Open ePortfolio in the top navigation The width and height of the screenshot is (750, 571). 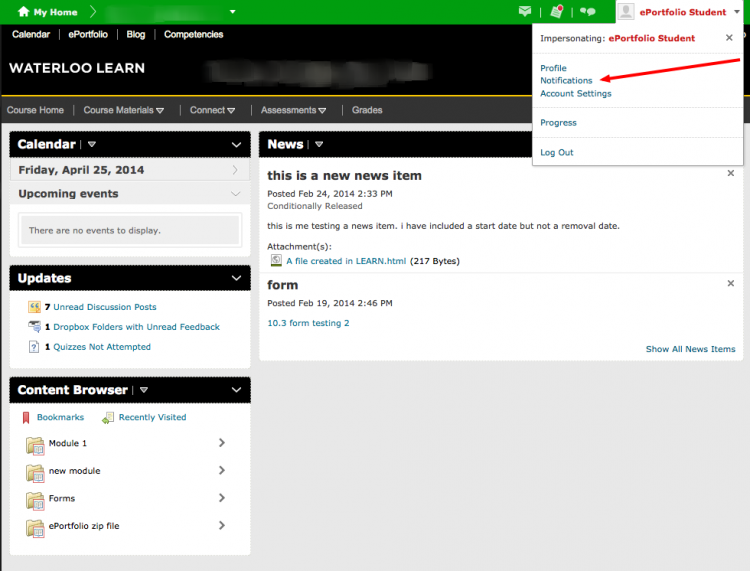(x=88, y=34)
